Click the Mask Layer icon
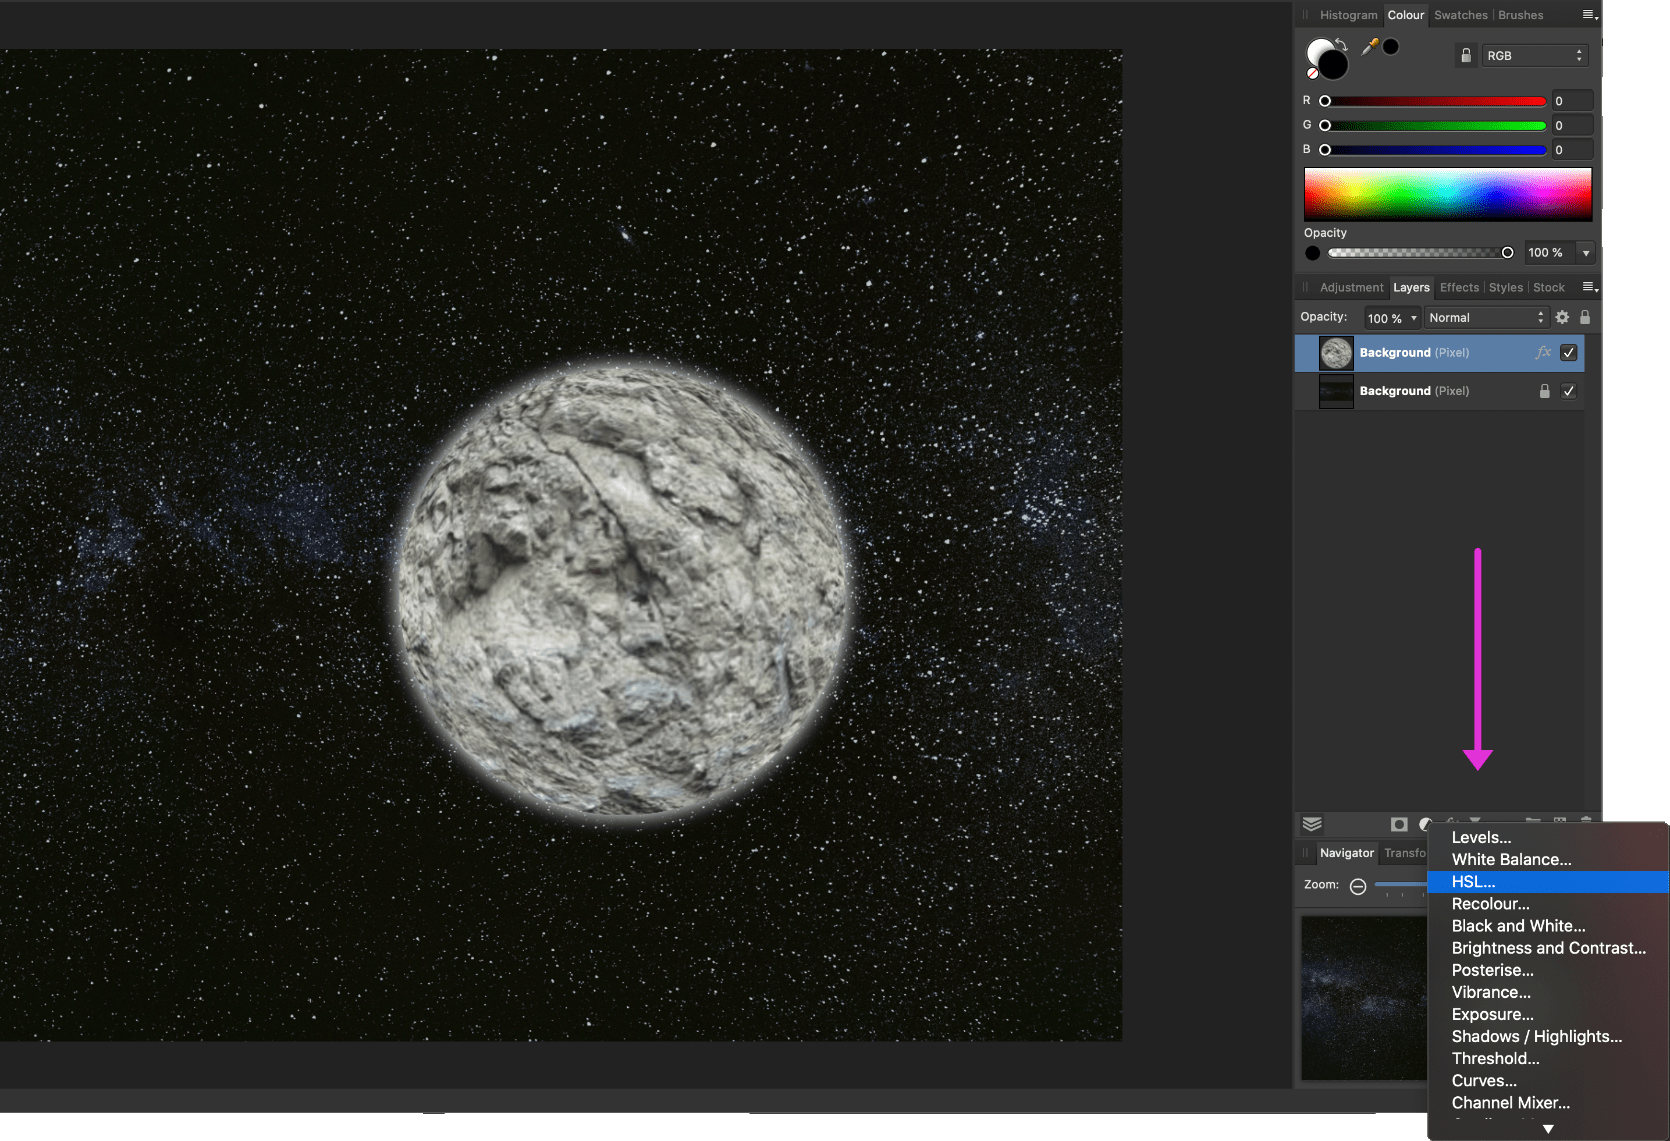1670x1141 pixels. 1399,824
